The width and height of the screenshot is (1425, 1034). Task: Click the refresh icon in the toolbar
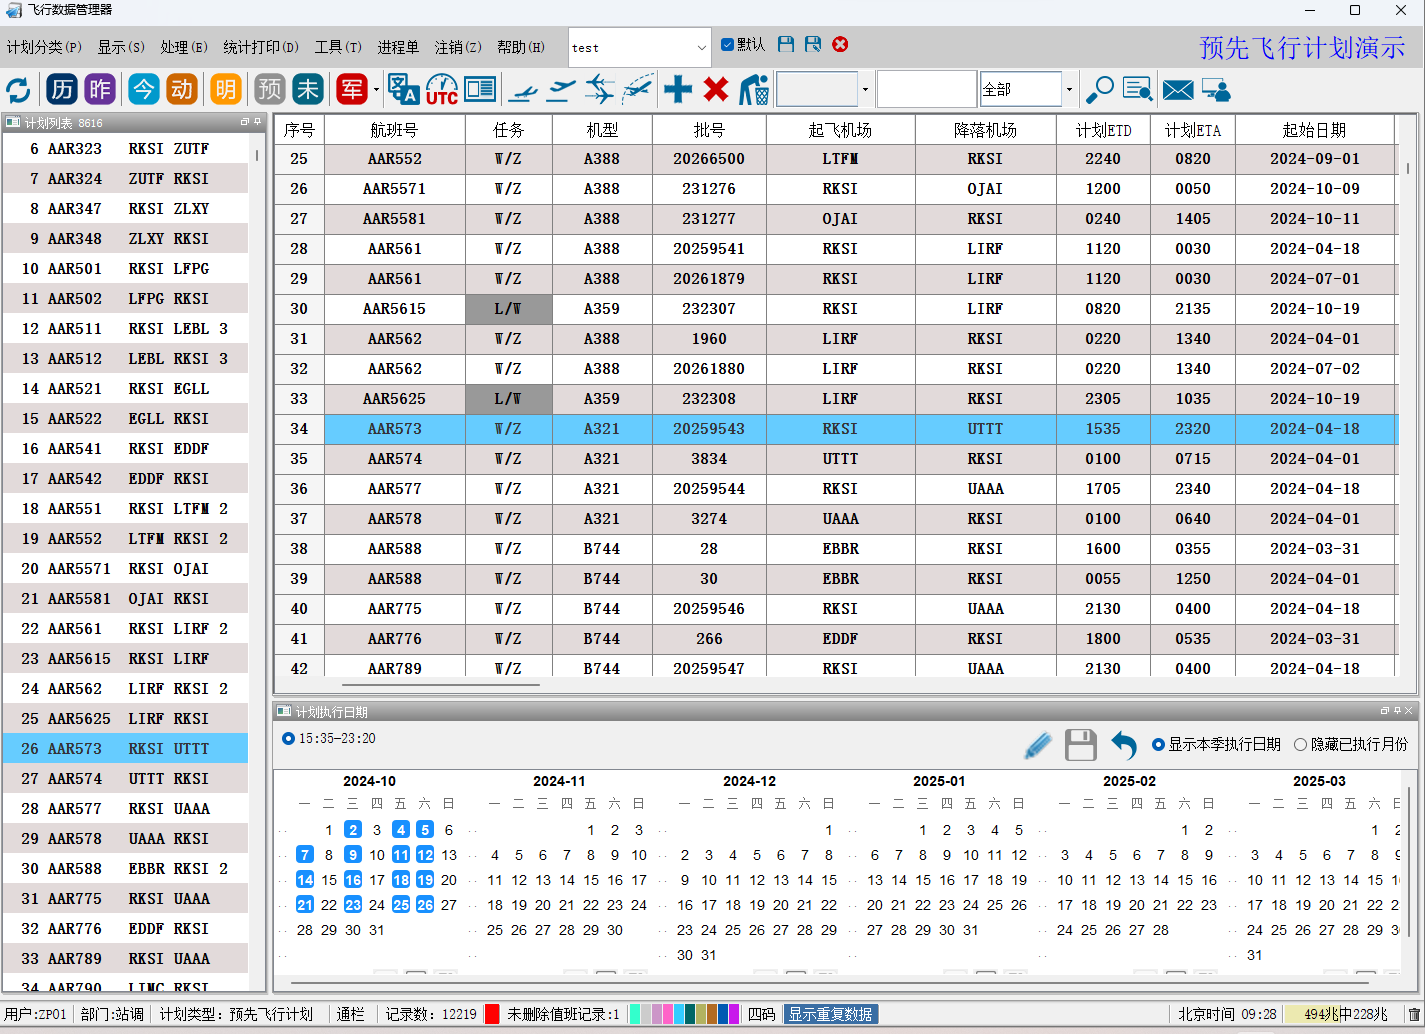tap(18, 90)
